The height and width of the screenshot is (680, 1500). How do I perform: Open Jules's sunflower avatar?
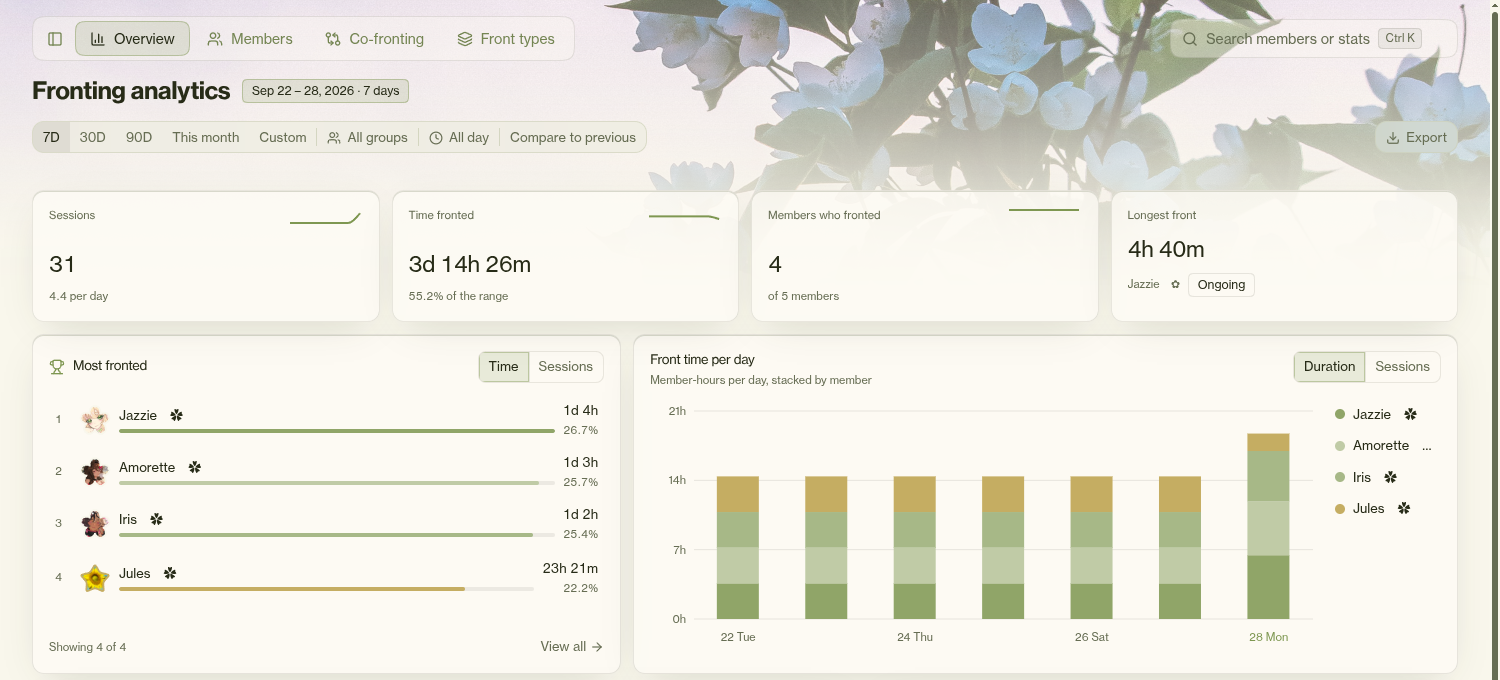pyautogui.click(x=95, y=577)
